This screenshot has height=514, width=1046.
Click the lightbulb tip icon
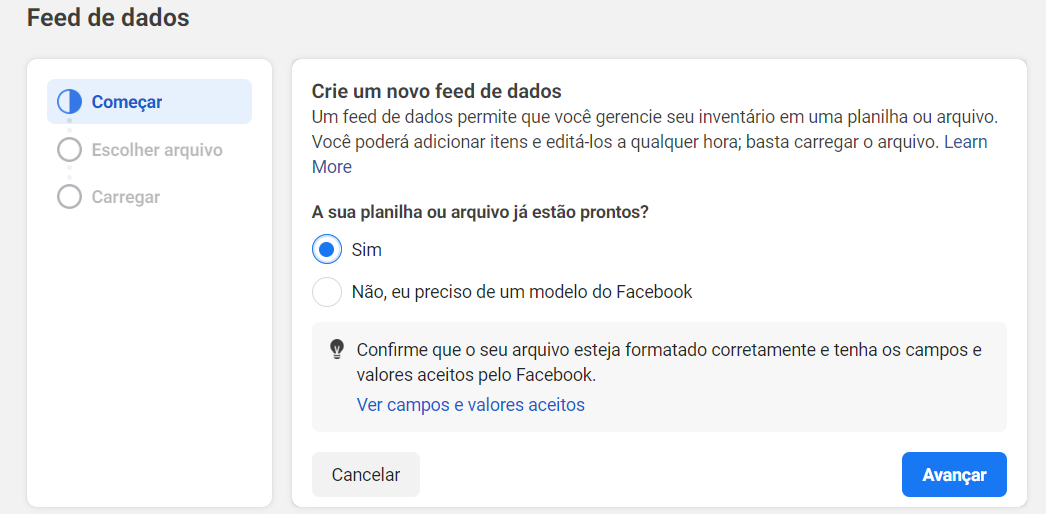[337, 349]
